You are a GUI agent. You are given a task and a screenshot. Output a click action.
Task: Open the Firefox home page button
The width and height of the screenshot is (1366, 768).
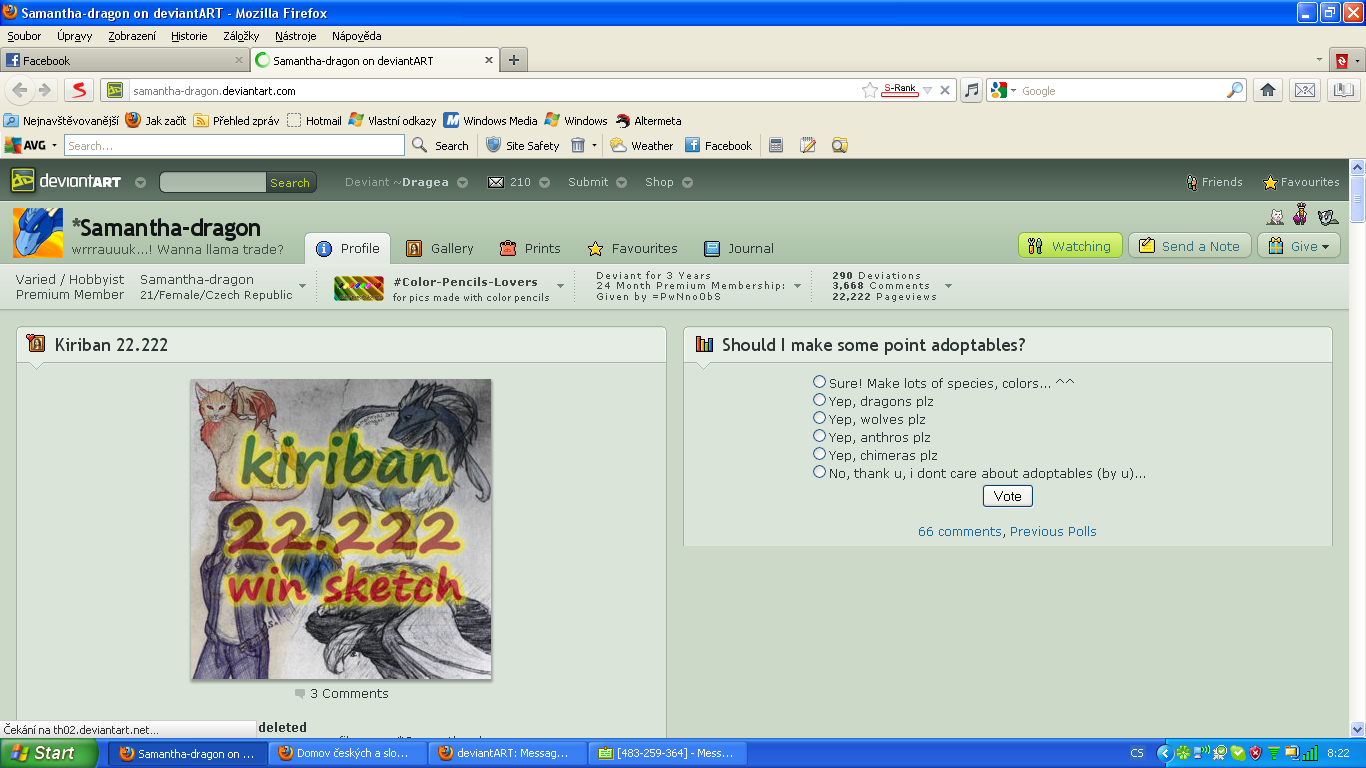1268,90
